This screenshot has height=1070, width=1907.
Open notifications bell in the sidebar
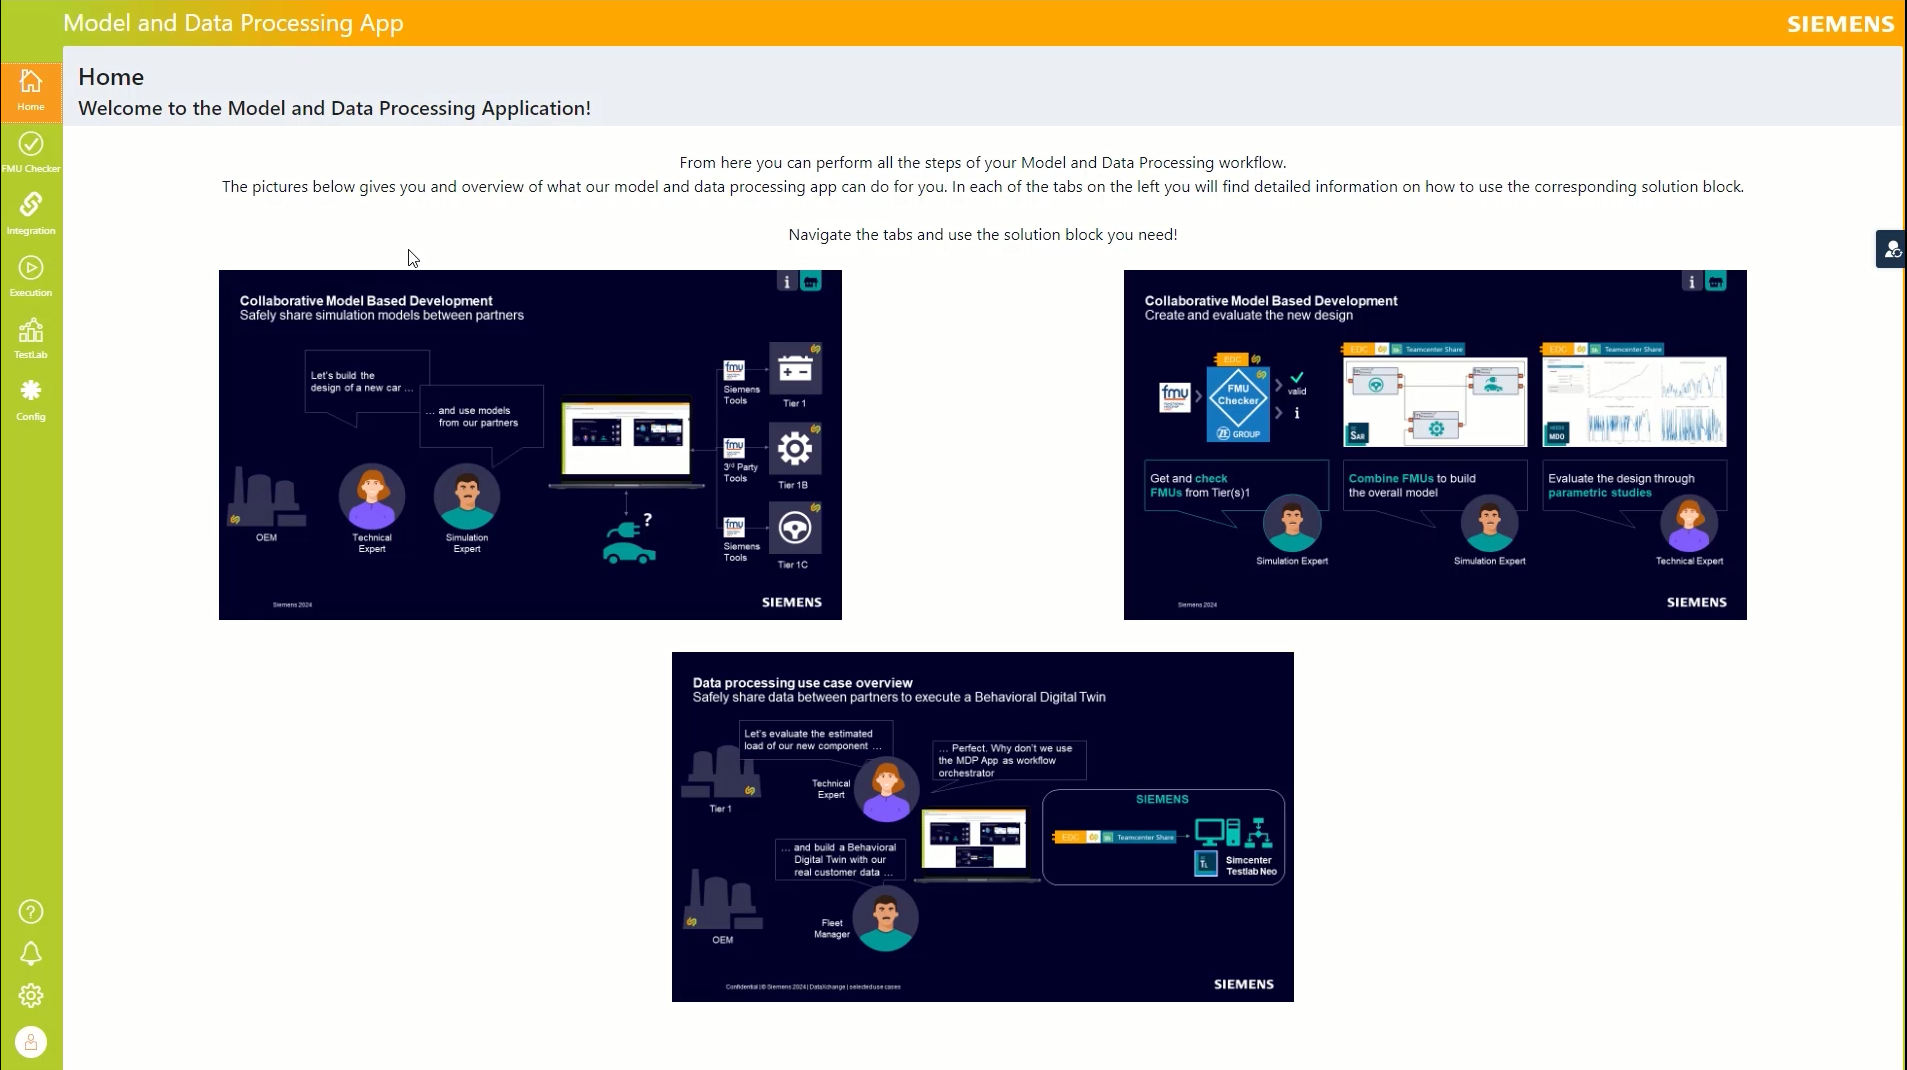click(x=31, y=954)
